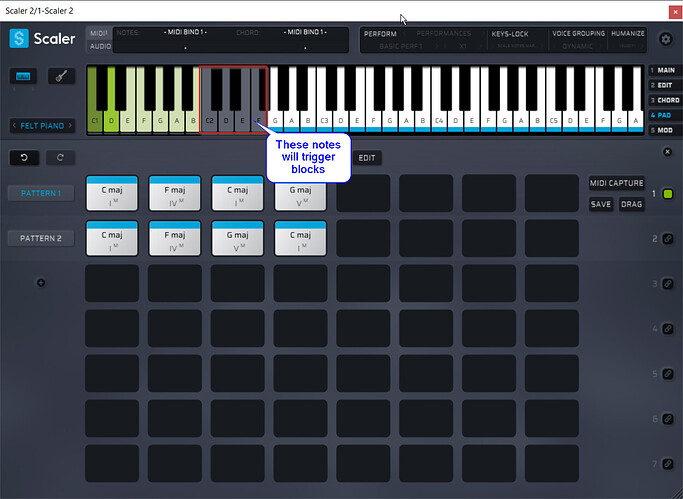Click the link icon for row 7
This screenshot has width=683, height=499.
[668, 464]
